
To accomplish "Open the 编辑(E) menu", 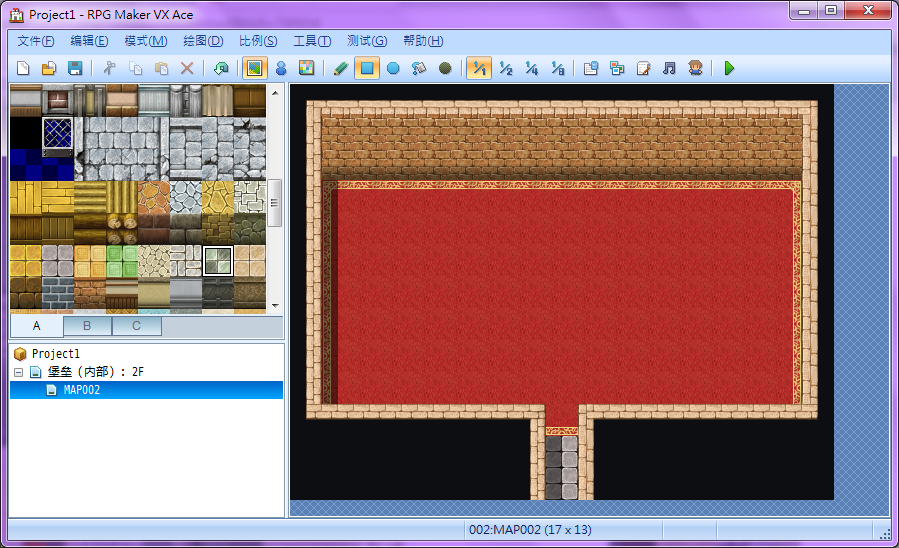I will click(89, 41).
